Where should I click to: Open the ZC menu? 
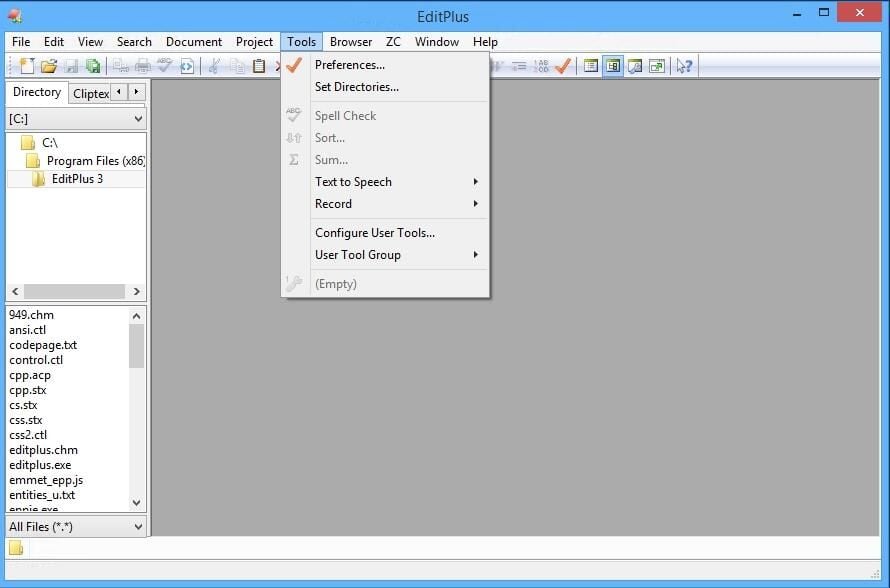tap(393, 42)
